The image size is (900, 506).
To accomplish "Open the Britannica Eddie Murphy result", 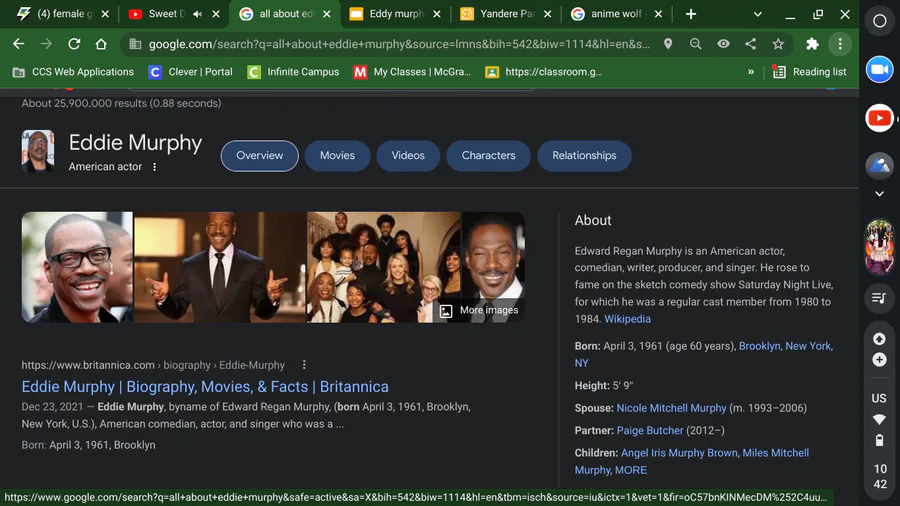I will tap(205, 387).
